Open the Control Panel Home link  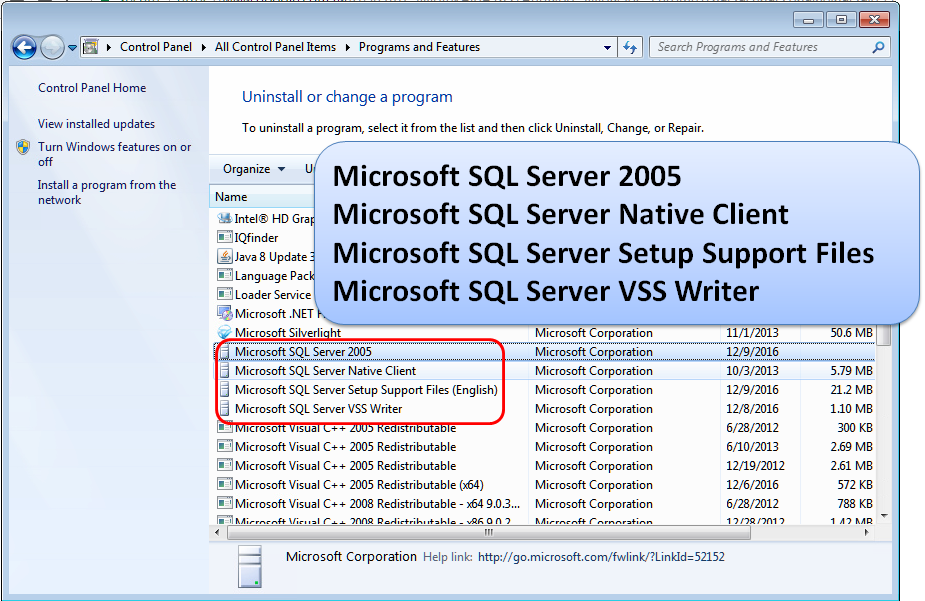coord(92,88)
